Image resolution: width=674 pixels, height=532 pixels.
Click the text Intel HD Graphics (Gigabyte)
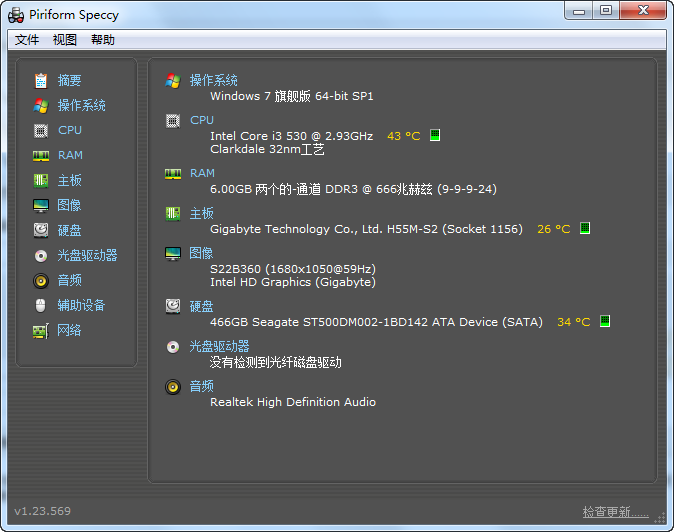[x=293, y=282]
